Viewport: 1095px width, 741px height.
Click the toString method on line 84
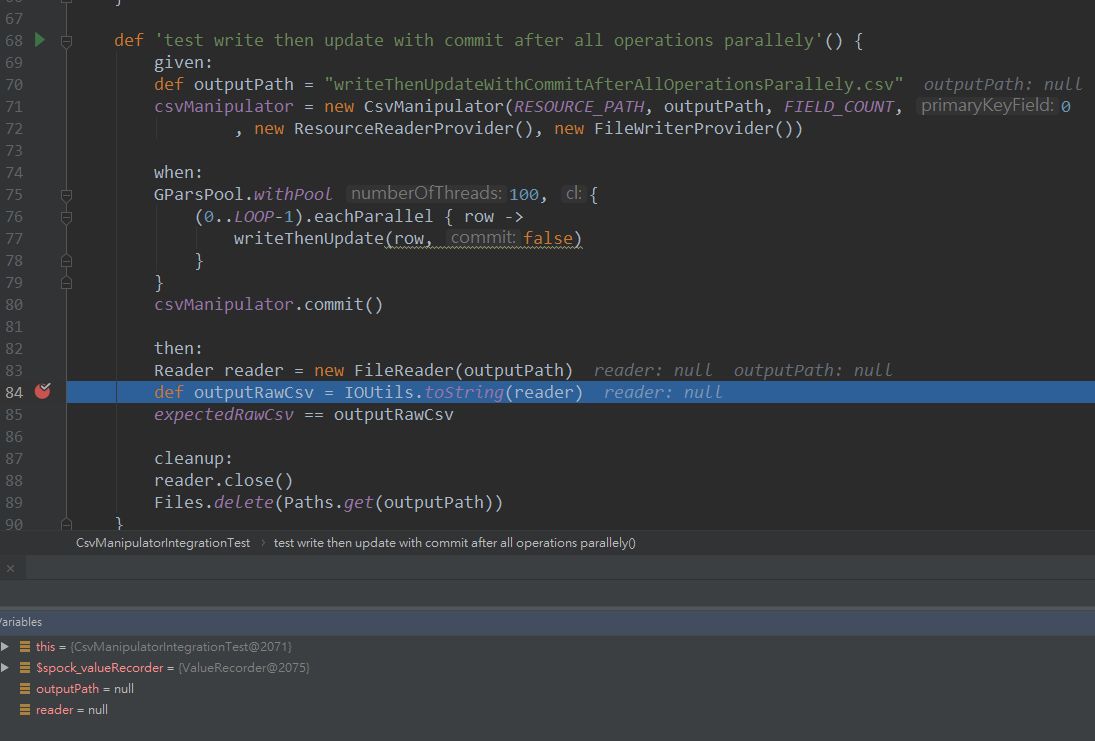[464, 392]
